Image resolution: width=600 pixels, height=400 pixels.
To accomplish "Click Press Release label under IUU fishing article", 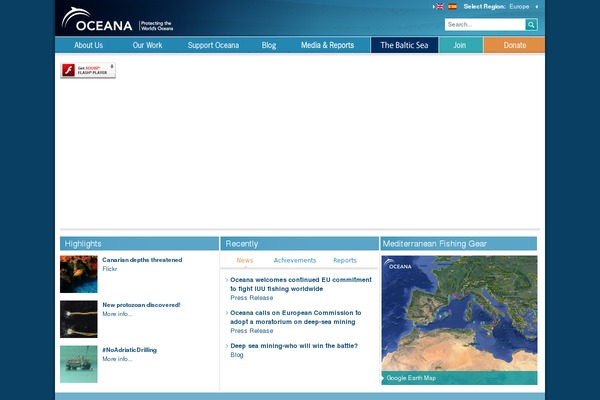I will tap(252, 298).
